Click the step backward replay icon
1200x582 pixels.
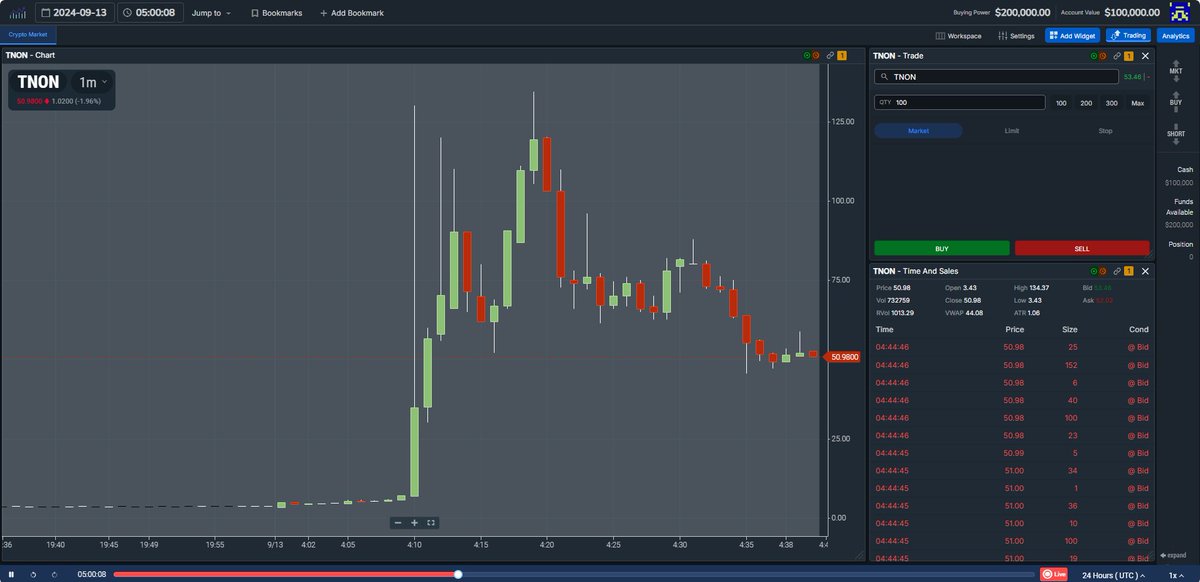[33, 575]
